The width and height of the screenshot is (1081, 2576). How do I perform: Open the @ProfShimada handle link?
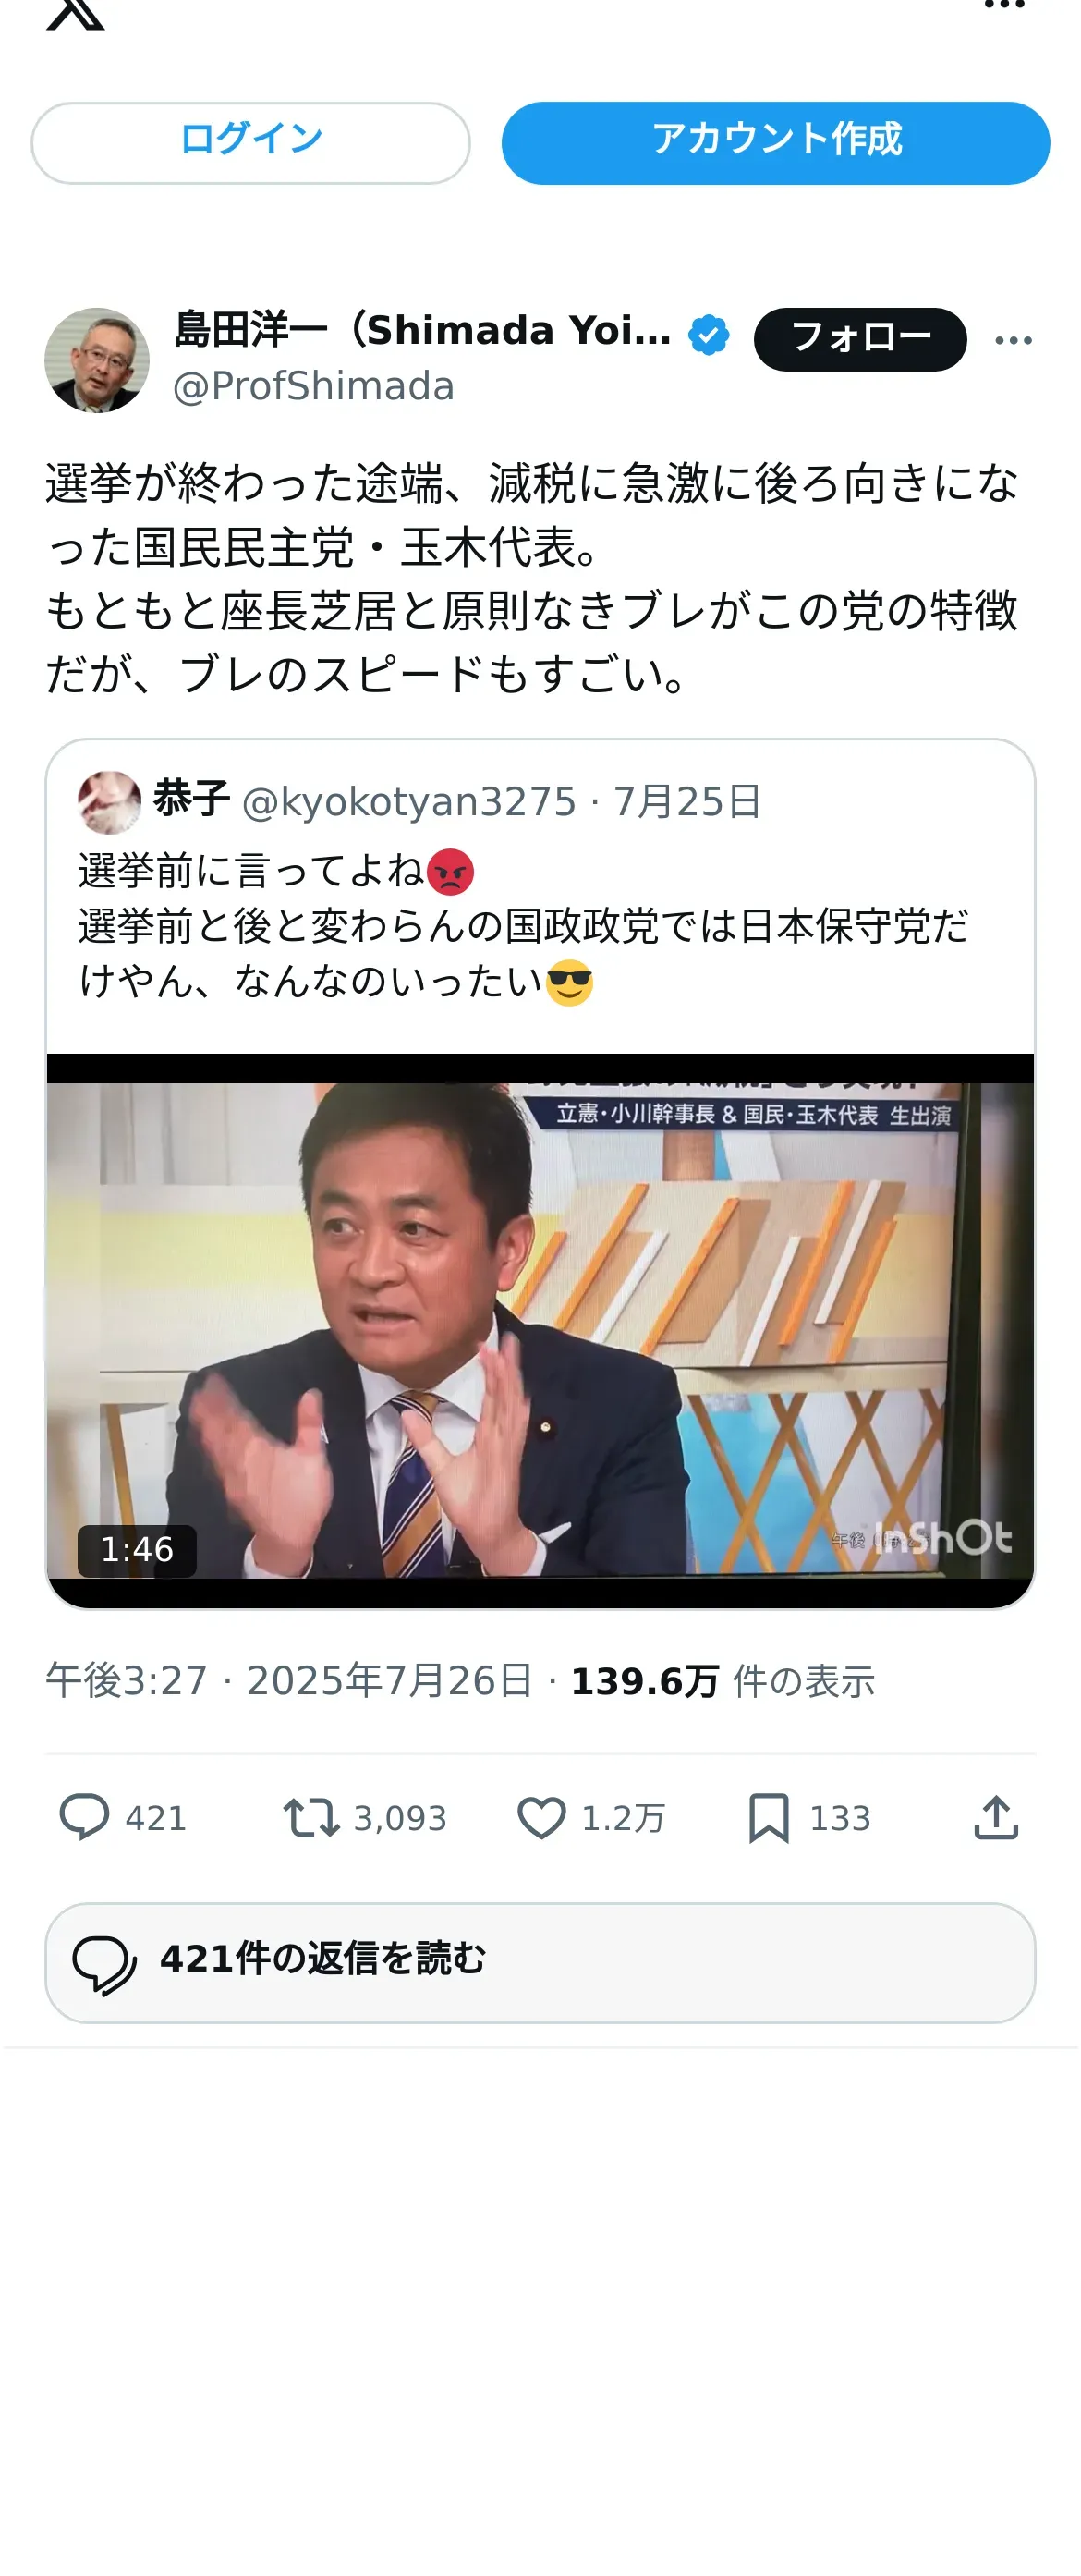coord(314,386)
